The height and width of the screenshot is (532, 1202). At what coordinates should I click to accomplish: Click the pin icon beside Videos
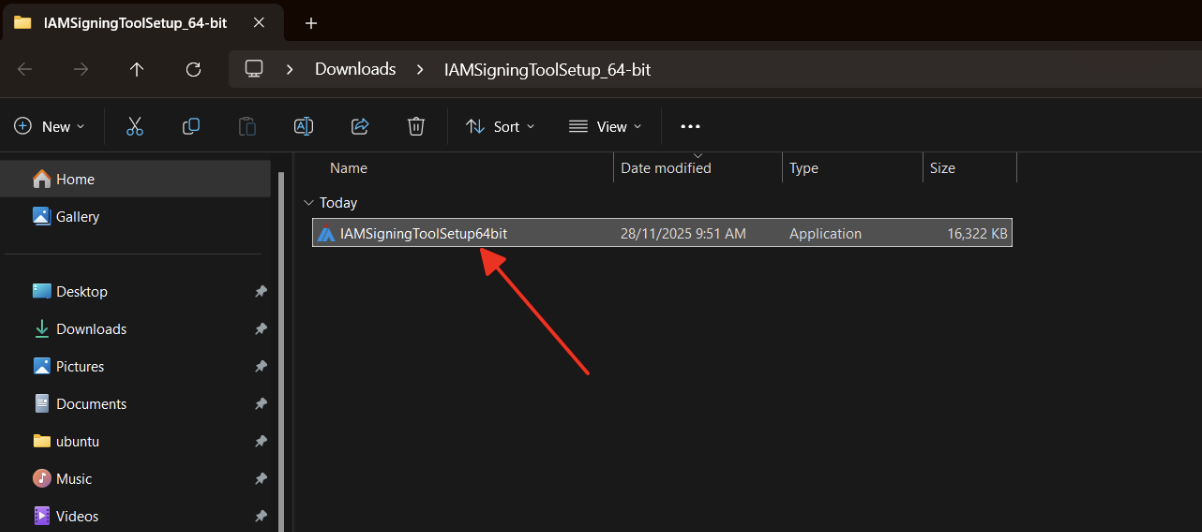click(260, 516)
